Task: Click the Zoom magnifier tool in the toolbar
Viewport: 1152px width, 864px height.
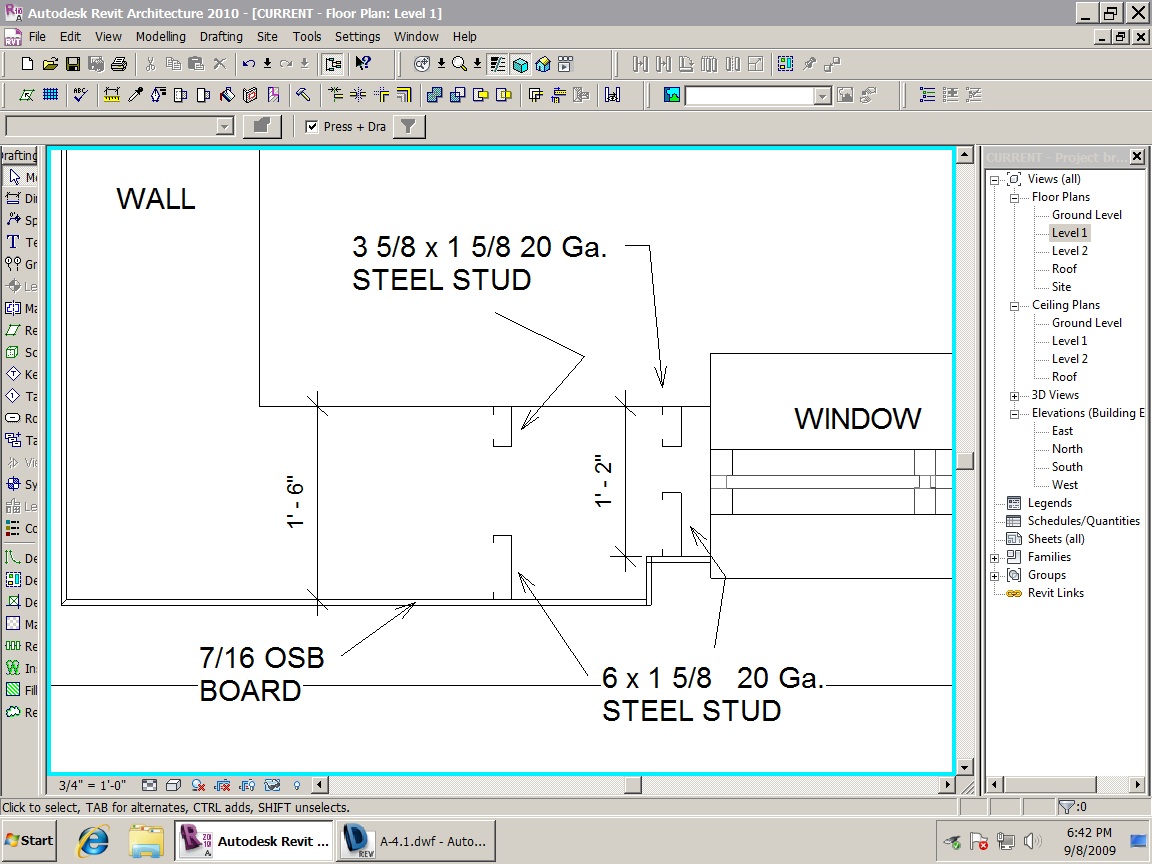Action: (459, 64)
